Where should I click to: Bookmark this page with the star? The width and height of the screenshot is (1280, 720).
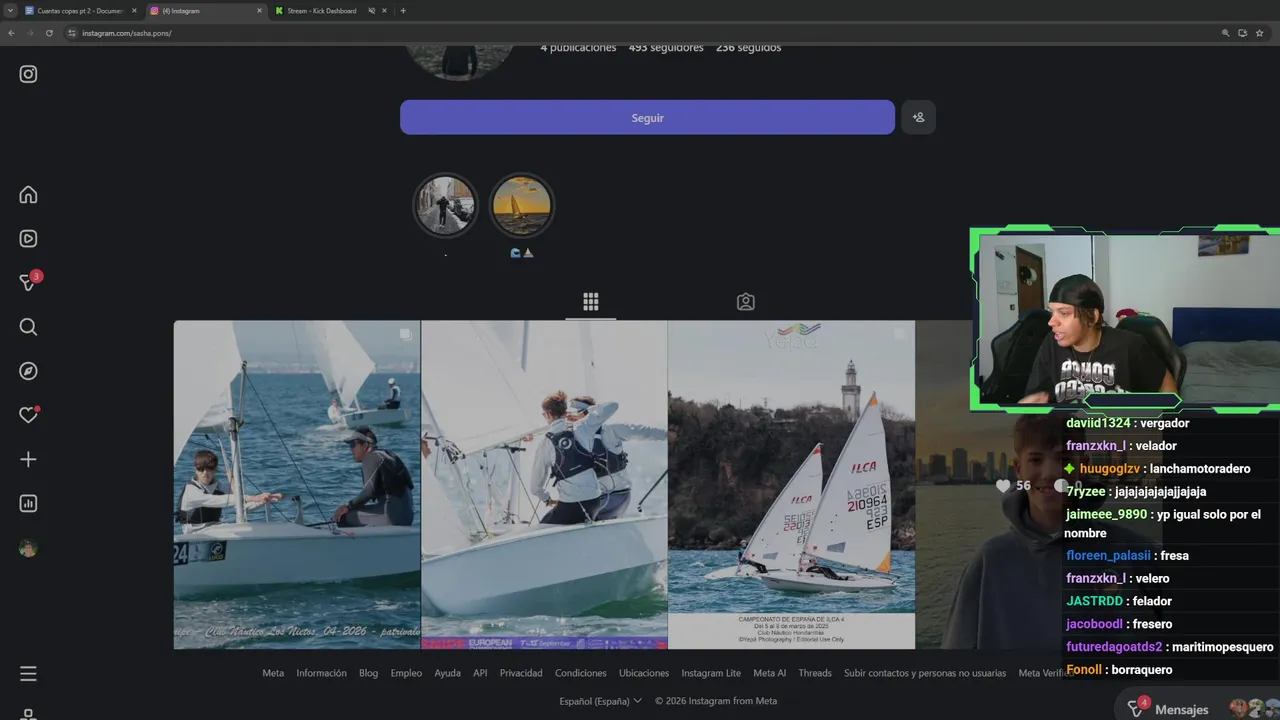(1260, 33)
